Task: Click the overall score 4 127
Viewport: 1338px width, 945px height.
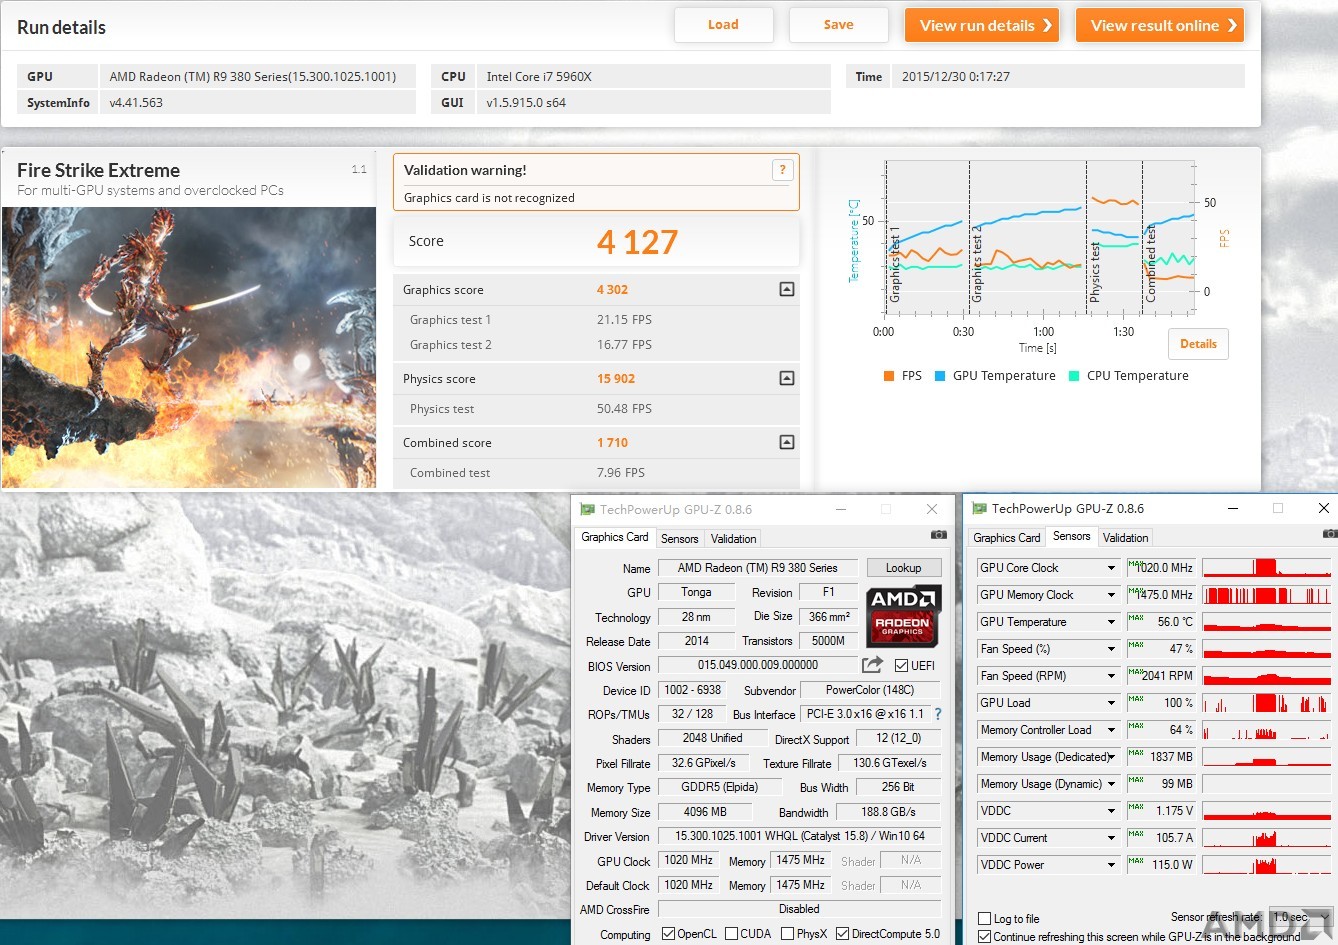Action: [637, 242]
